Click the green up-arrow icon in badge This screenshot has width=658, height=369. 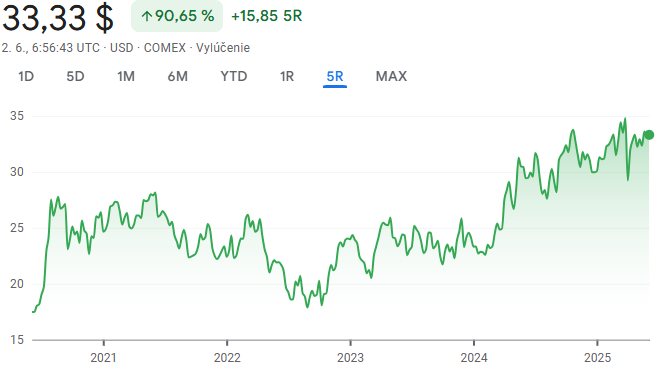146,16
